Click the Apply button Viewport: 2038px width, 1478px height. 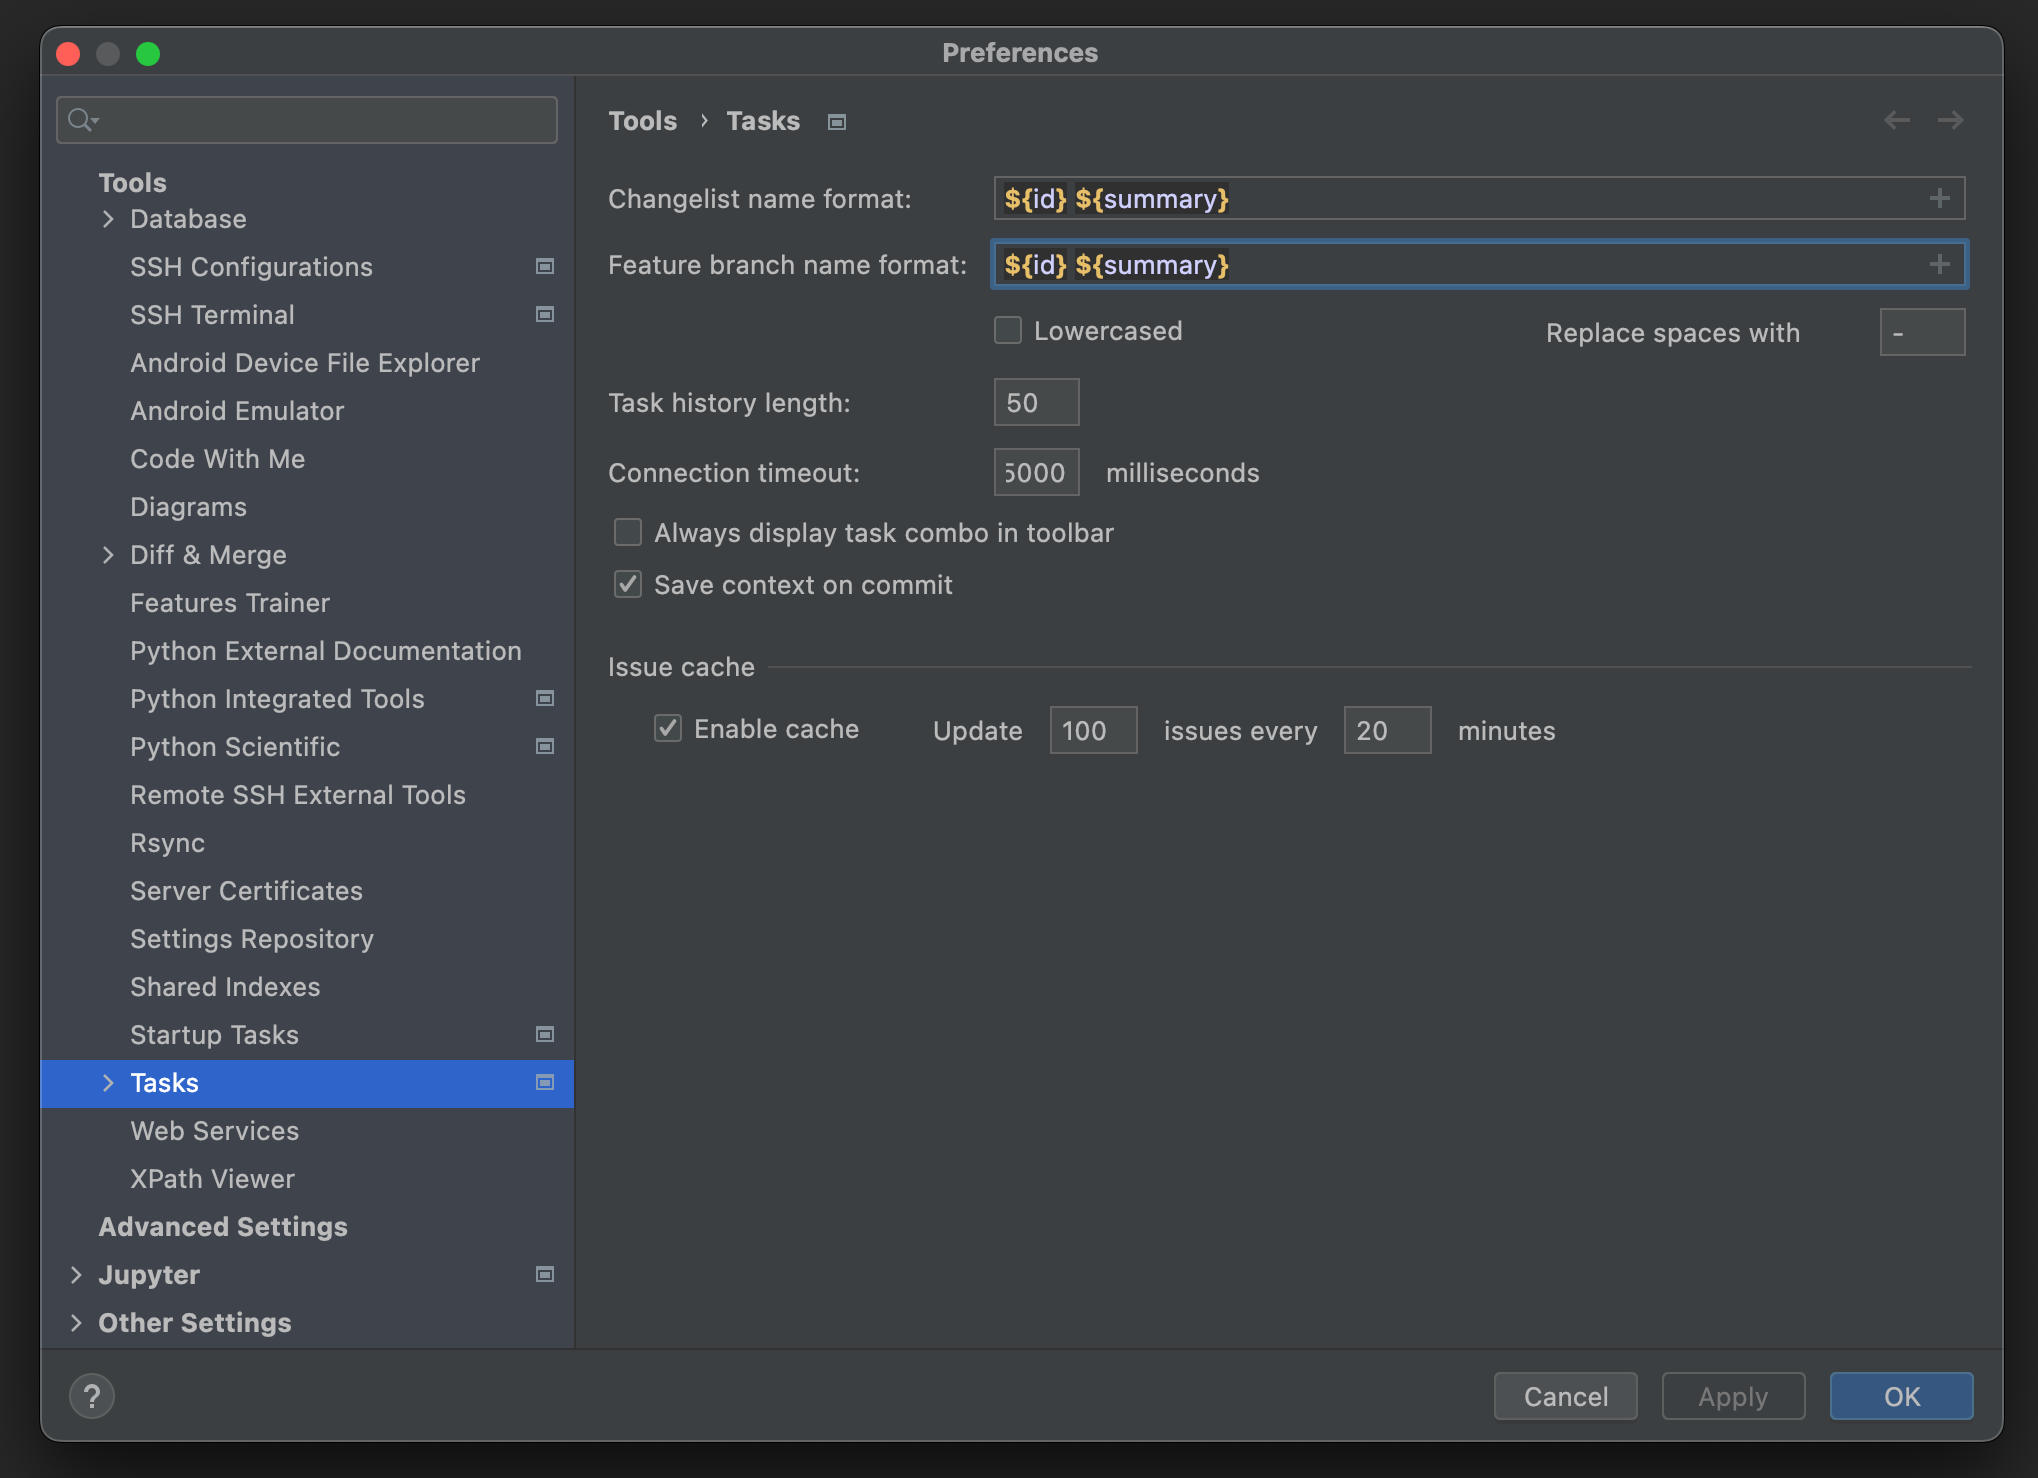tap(1733, 1396)
